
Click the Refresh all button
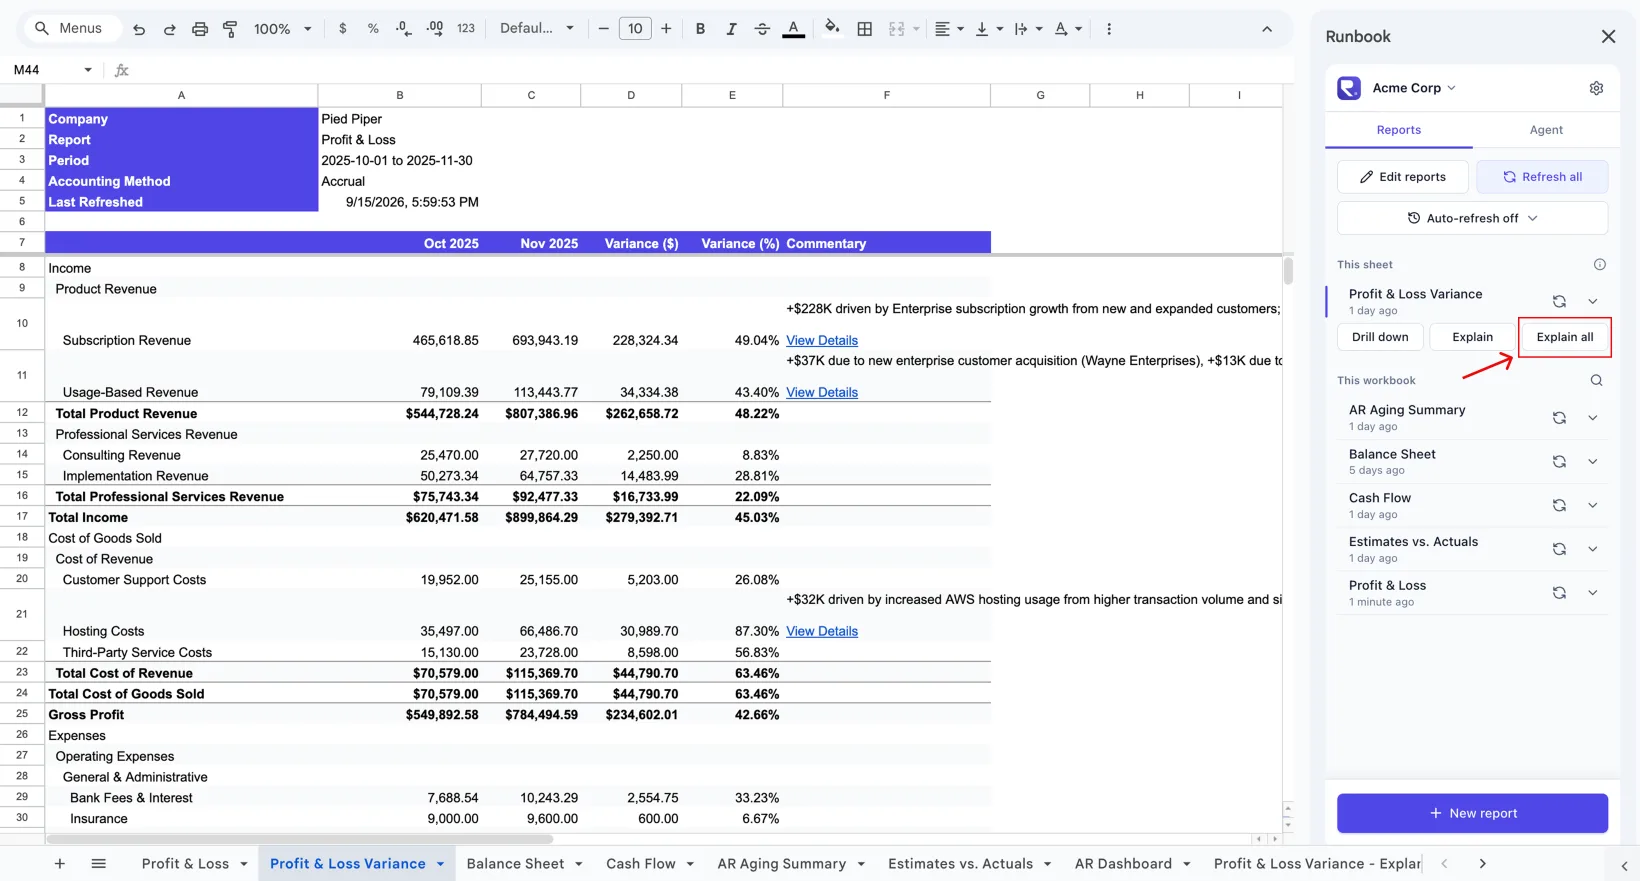click(1543, 177)
